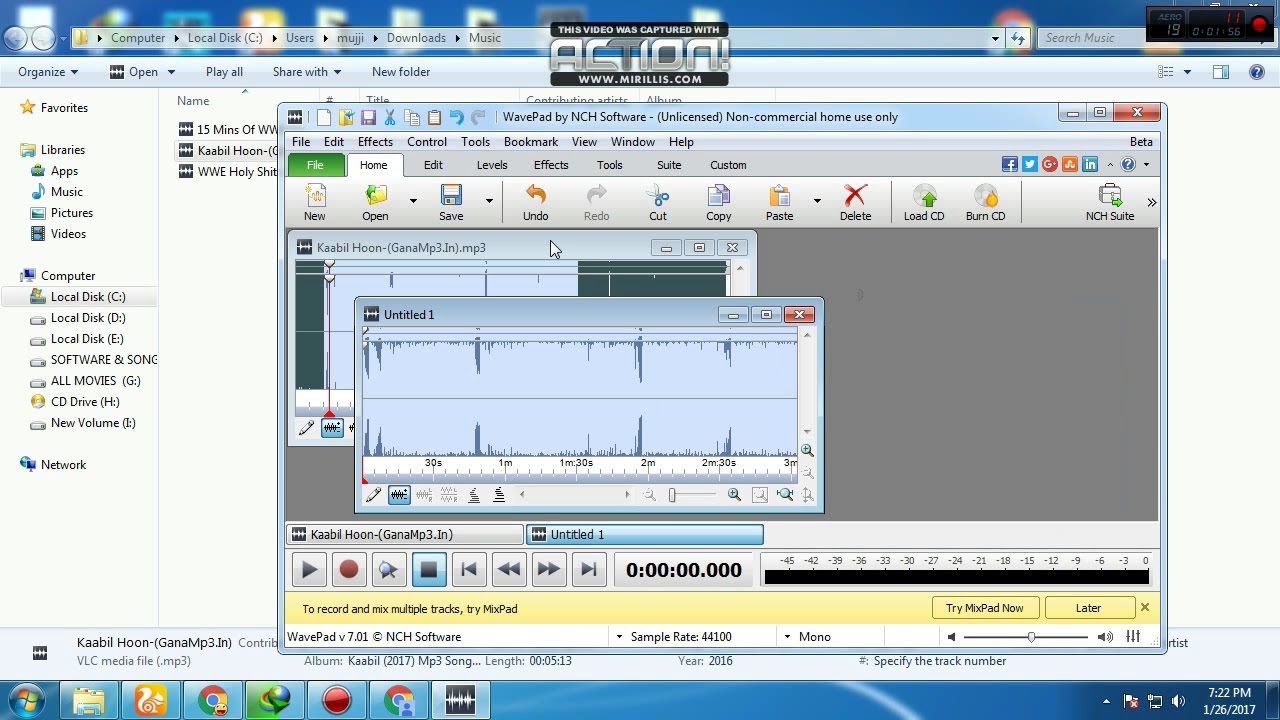Click the vertical zoom-in magnifier in Untitled 1
This screenshot has width=1280, height=720.
click(807, 451)
